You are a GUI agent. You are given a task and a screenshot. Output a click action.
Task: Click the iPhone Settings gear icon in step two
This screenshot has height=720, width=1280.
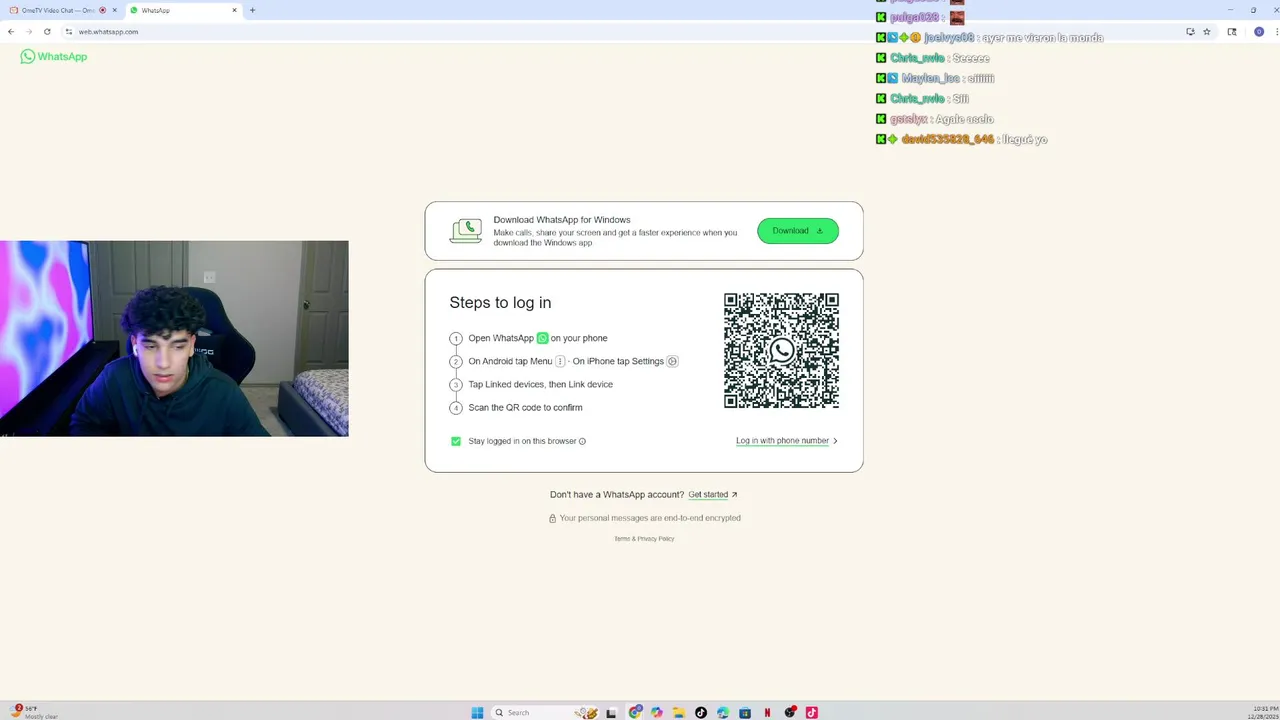pos(672,361)
